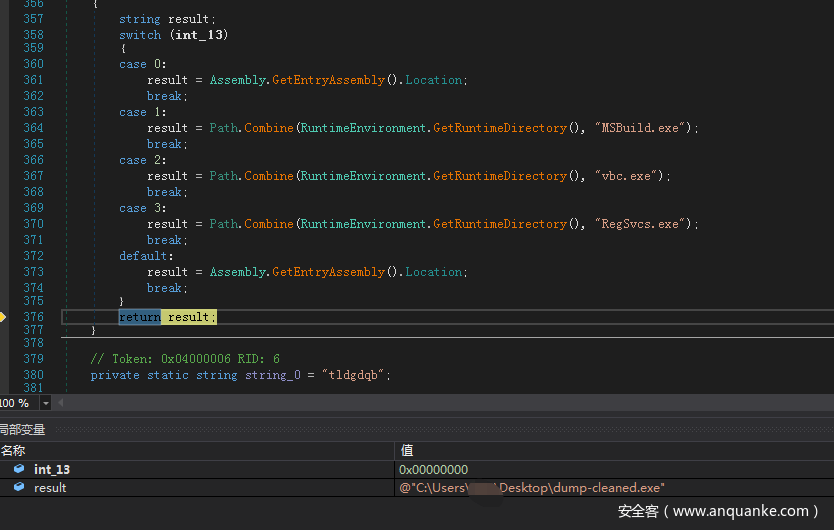Click the 局部变量 panel title
Image resolution: width=834 pixels, height=530 pixels.
tap(22, 429)
